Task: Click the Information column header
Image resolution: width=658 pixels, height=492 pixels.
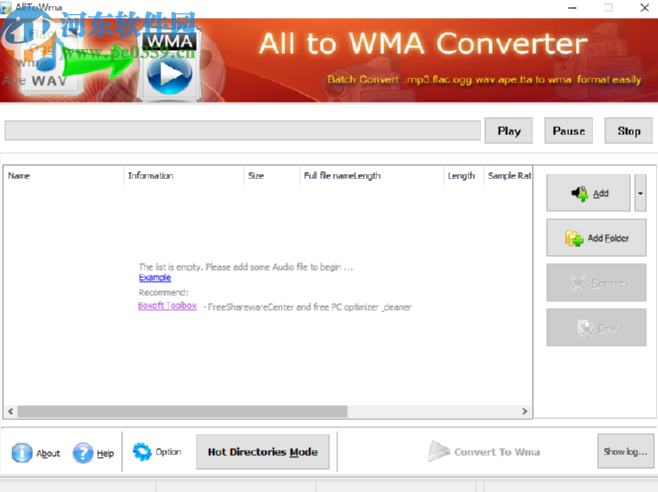Action: point(184,175)
